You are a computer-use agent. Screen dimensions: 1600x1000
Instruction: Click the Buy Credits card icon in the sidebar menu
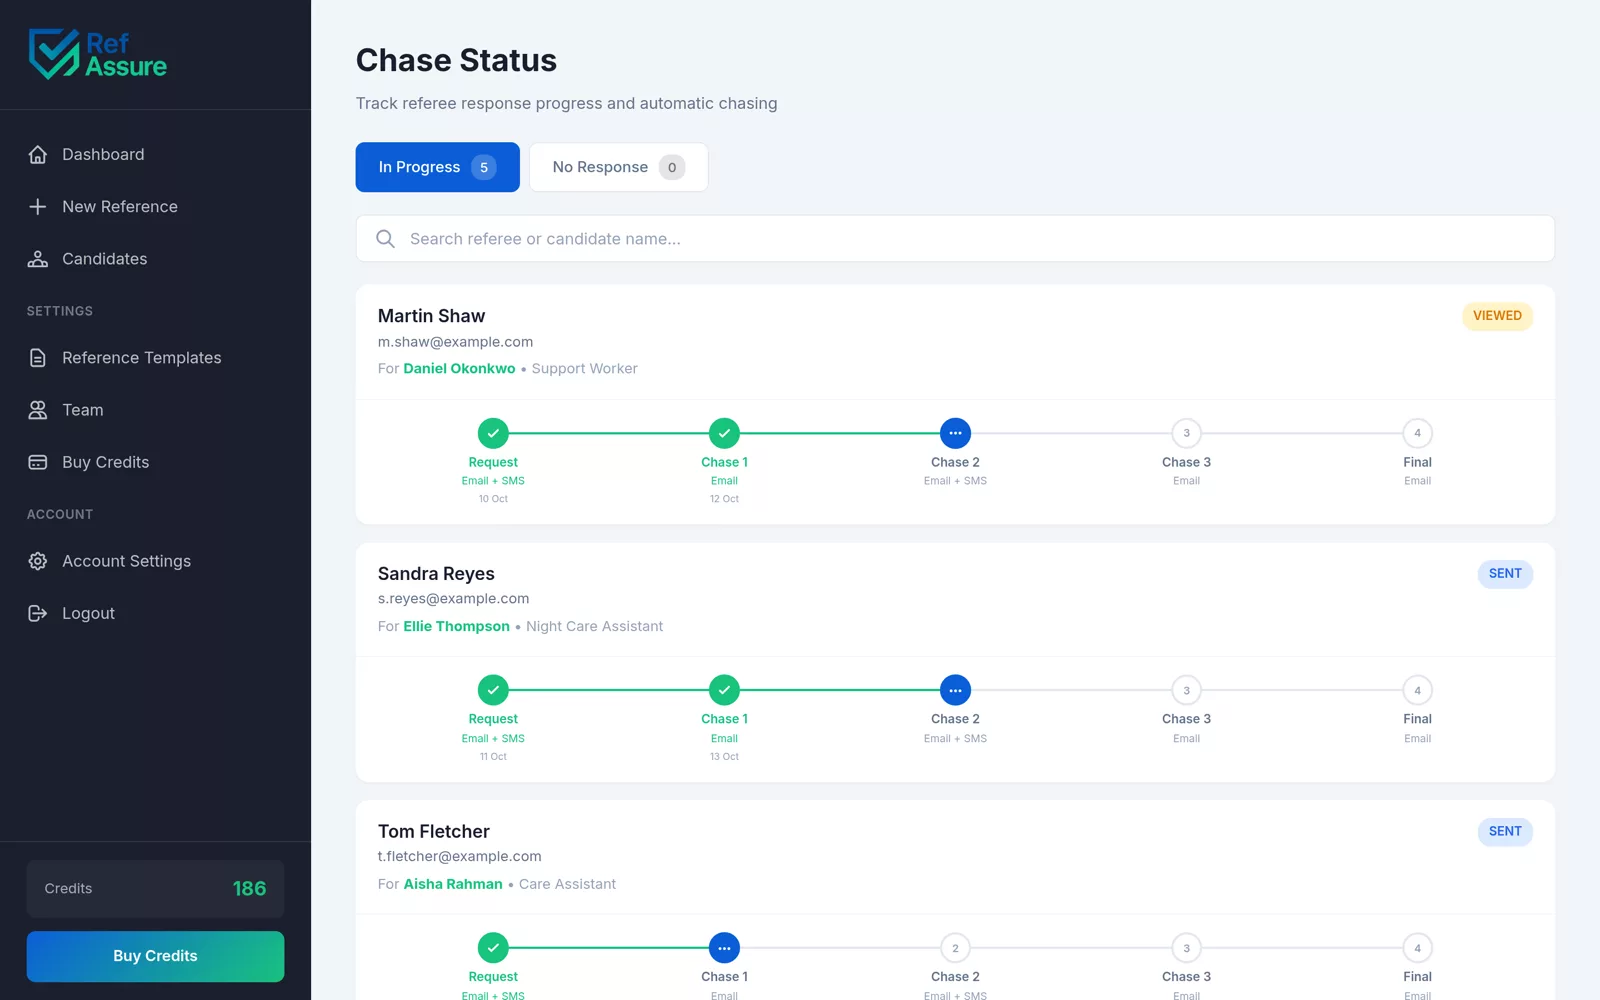(38, 462)
